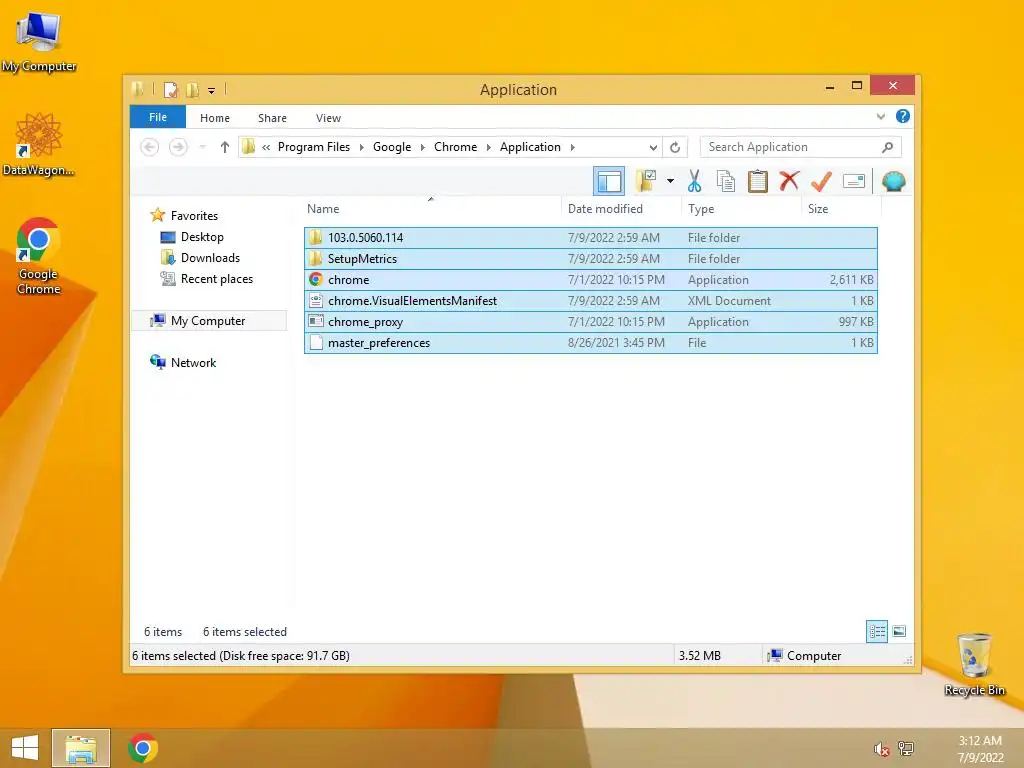Paste with the clipboard icon

click(758, 181)
